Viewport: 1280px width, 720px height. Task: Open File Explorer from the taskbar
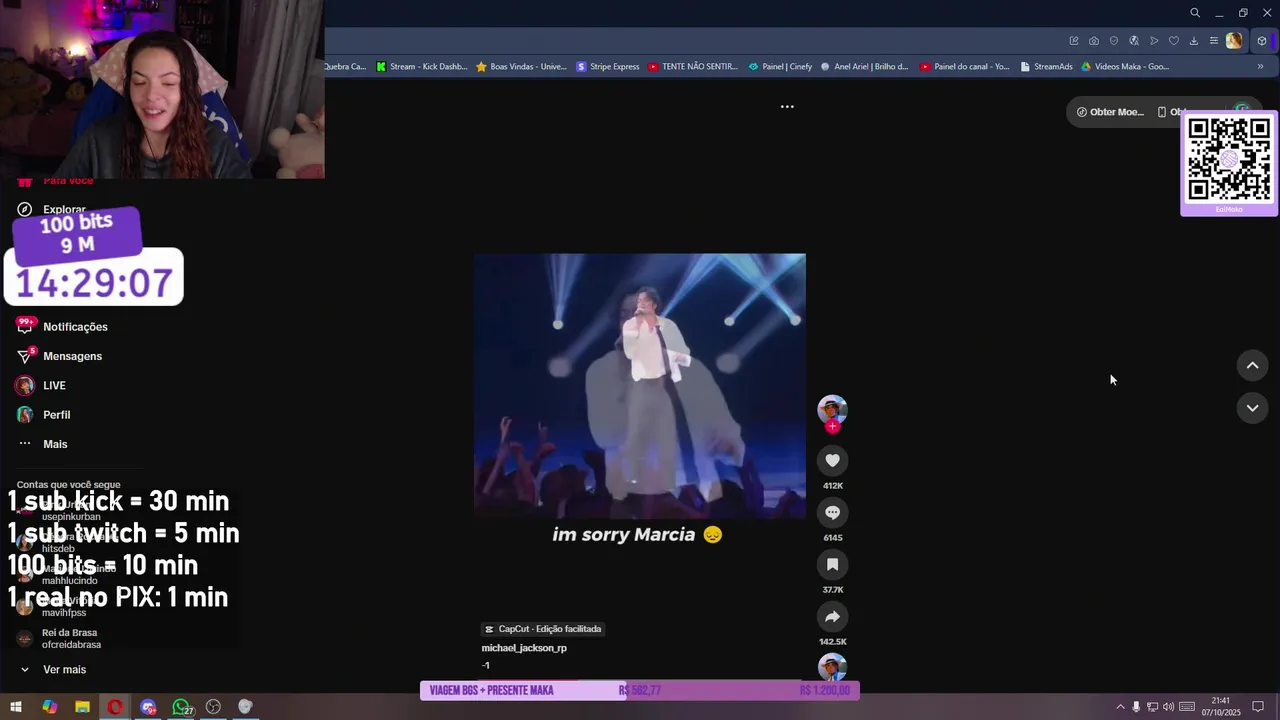click(x=82, y=707)
